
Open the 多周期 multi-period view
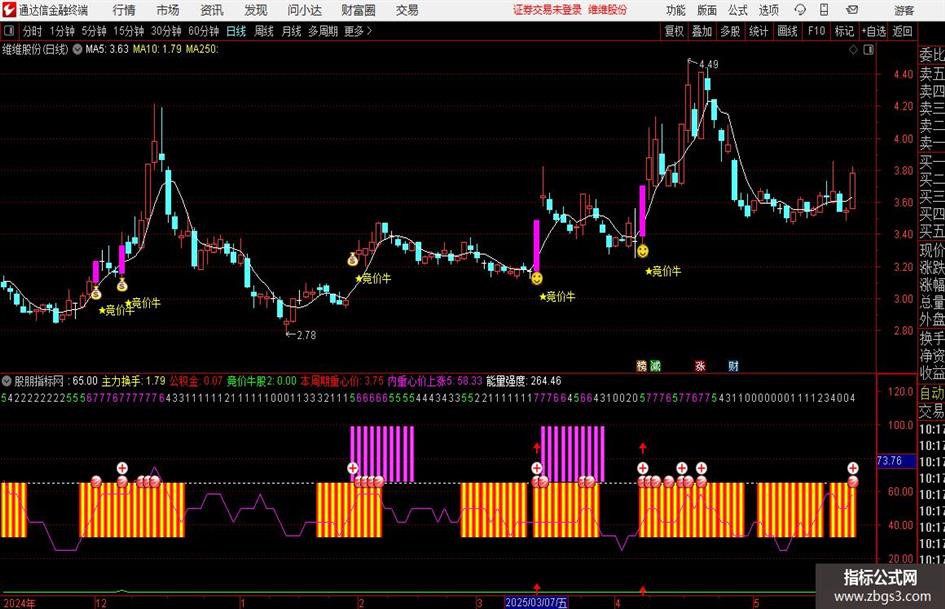coord(322,31)
